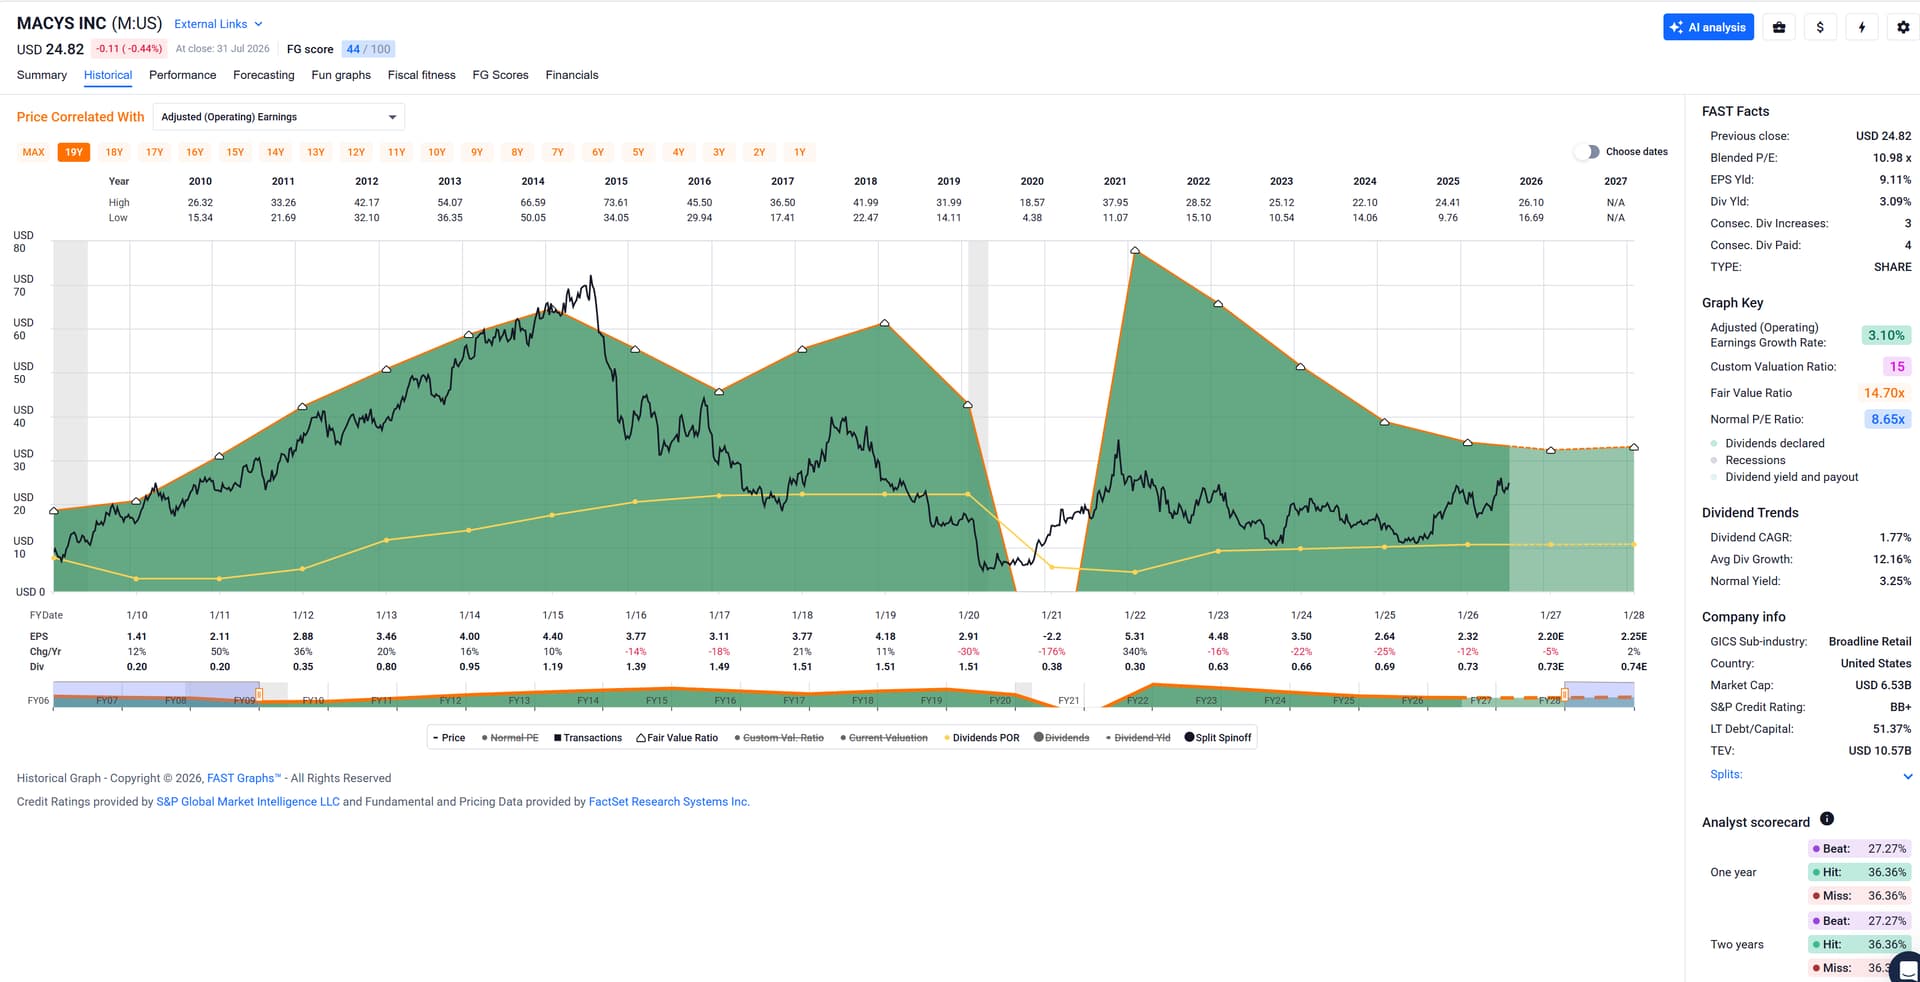Click the briefcase portfolio icon
Image resolution: width=1920 pixels, height=982 pixels.
1779,27
